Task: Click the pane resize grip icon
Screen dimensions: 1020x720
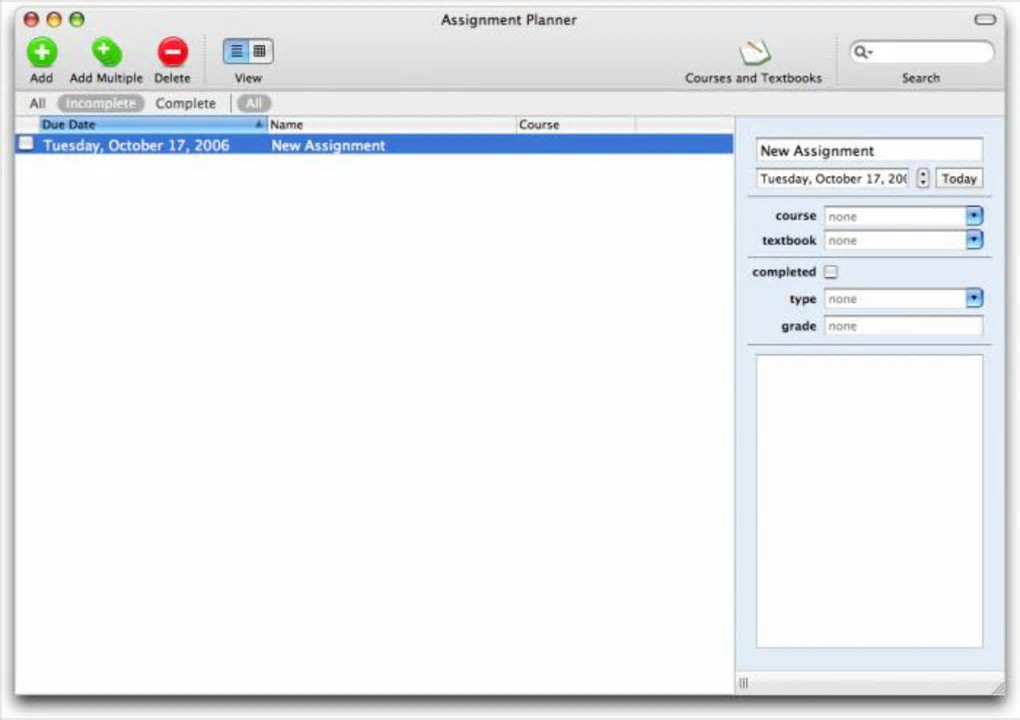Action: [744, 683]
